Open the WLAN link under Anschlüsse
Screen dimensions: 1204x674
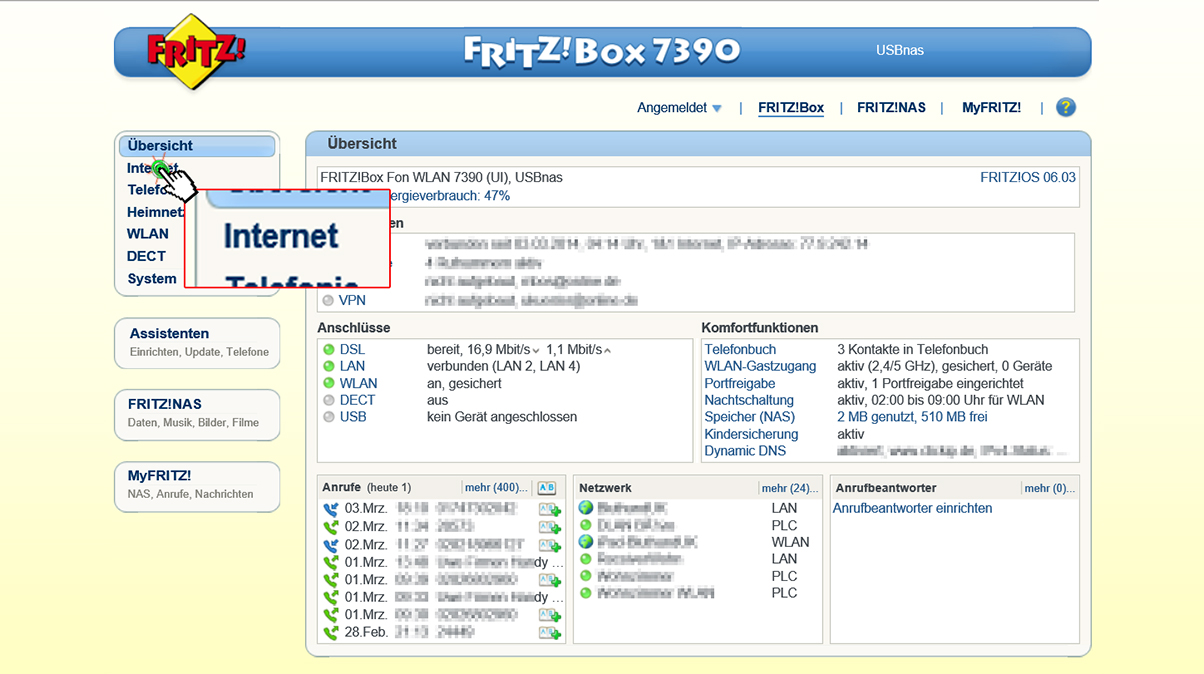358,383
